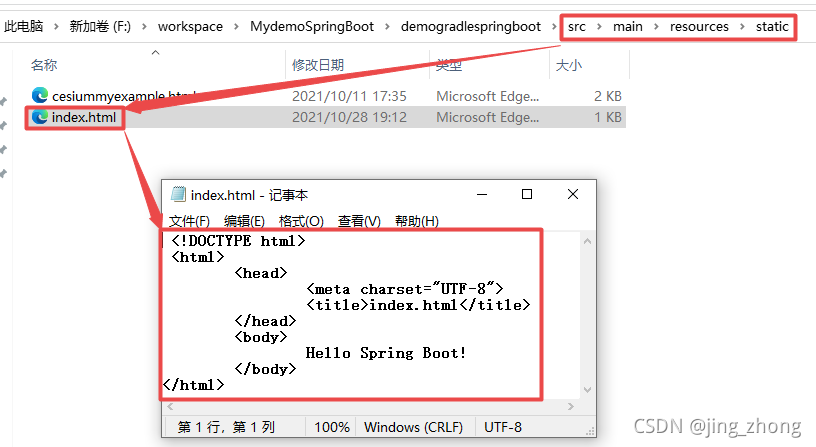Navigate to demogradlespringboot breadcrumb folder
Viewport: 816px width, 447px height.
point(470,27)
